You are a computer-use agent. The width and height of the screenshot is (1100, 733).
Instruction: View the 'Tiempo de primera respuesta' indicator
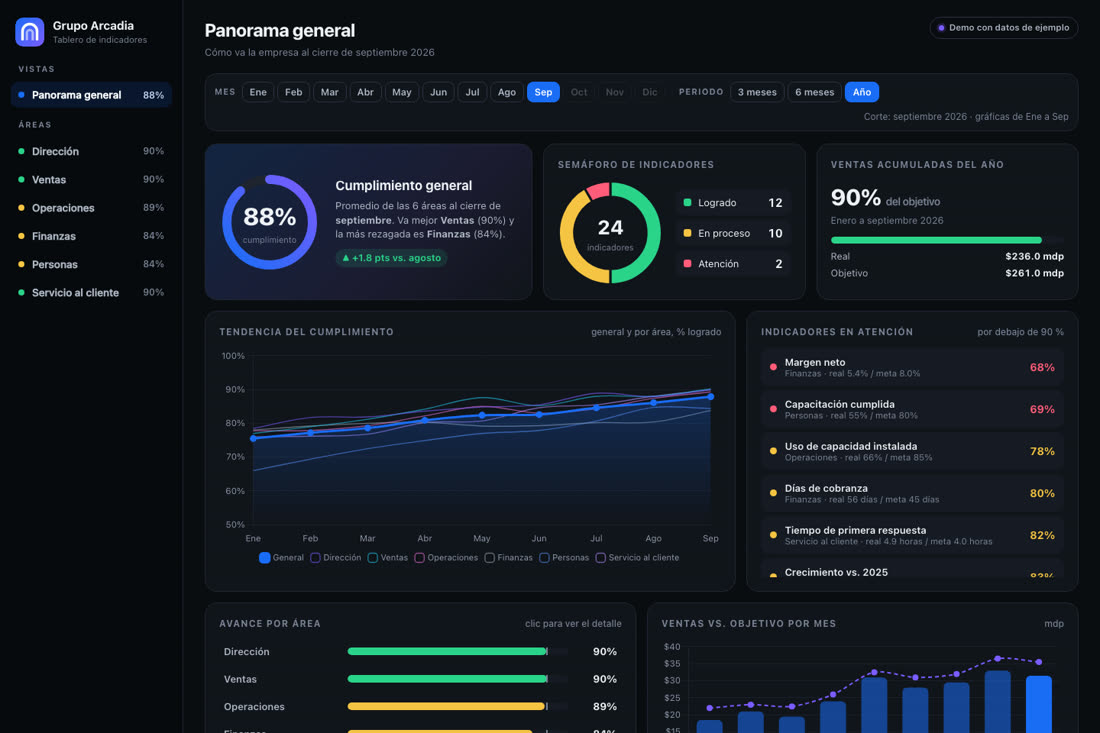[912, 536]
